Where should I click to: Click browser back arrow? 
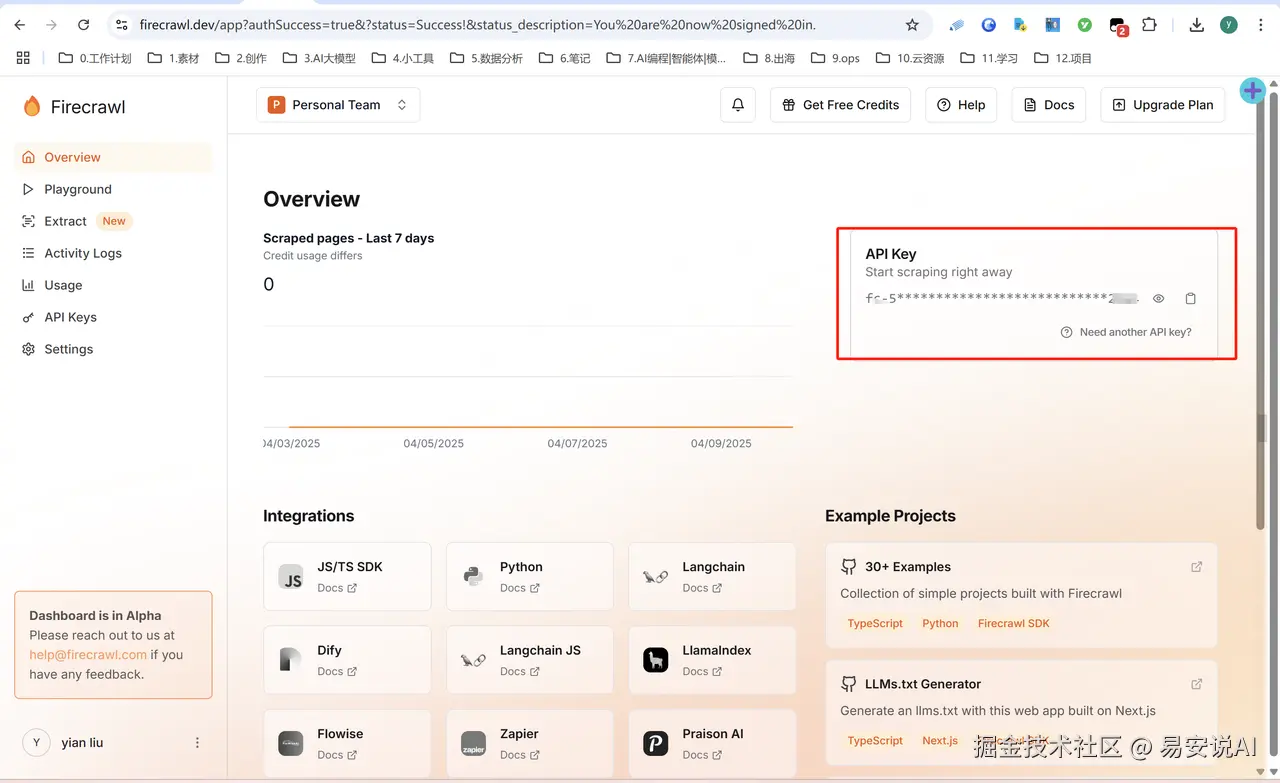[20, 25]
